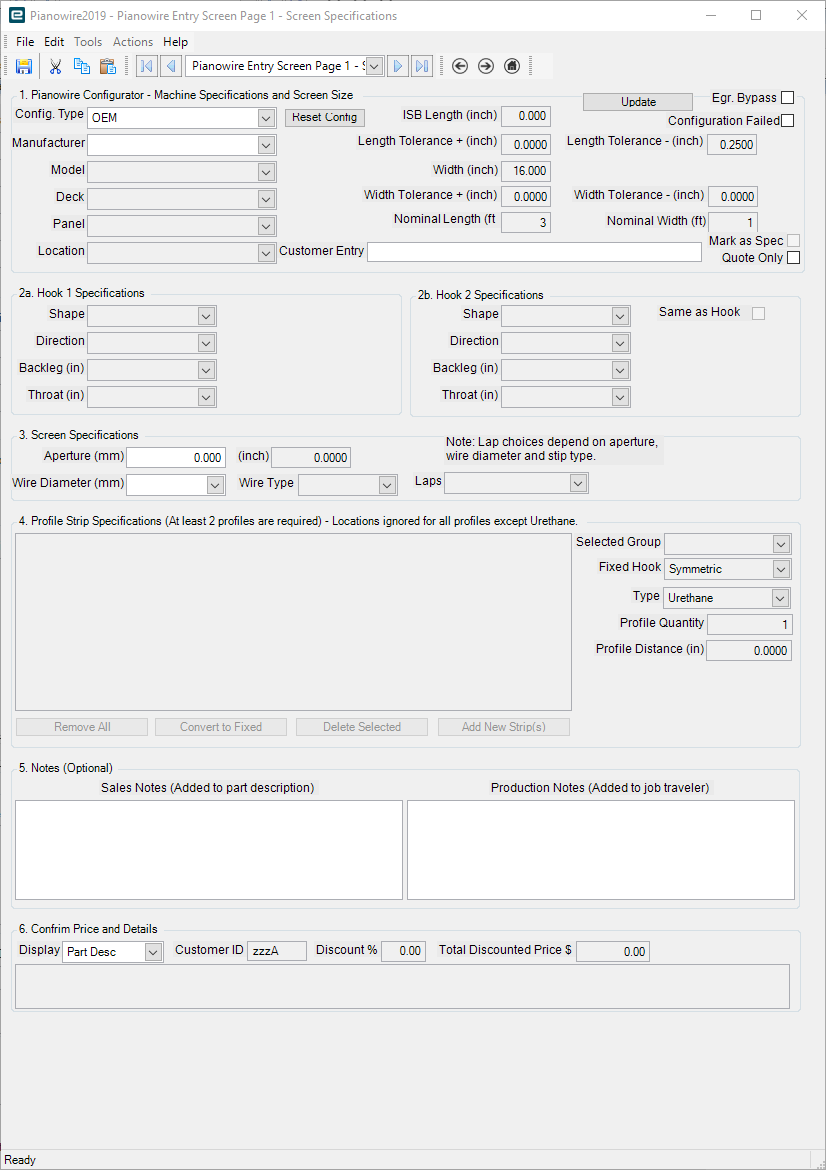Click the Remove All button
Image resolution: width=826 pixels, height=1170 pixels.
(x=82, y=727)
